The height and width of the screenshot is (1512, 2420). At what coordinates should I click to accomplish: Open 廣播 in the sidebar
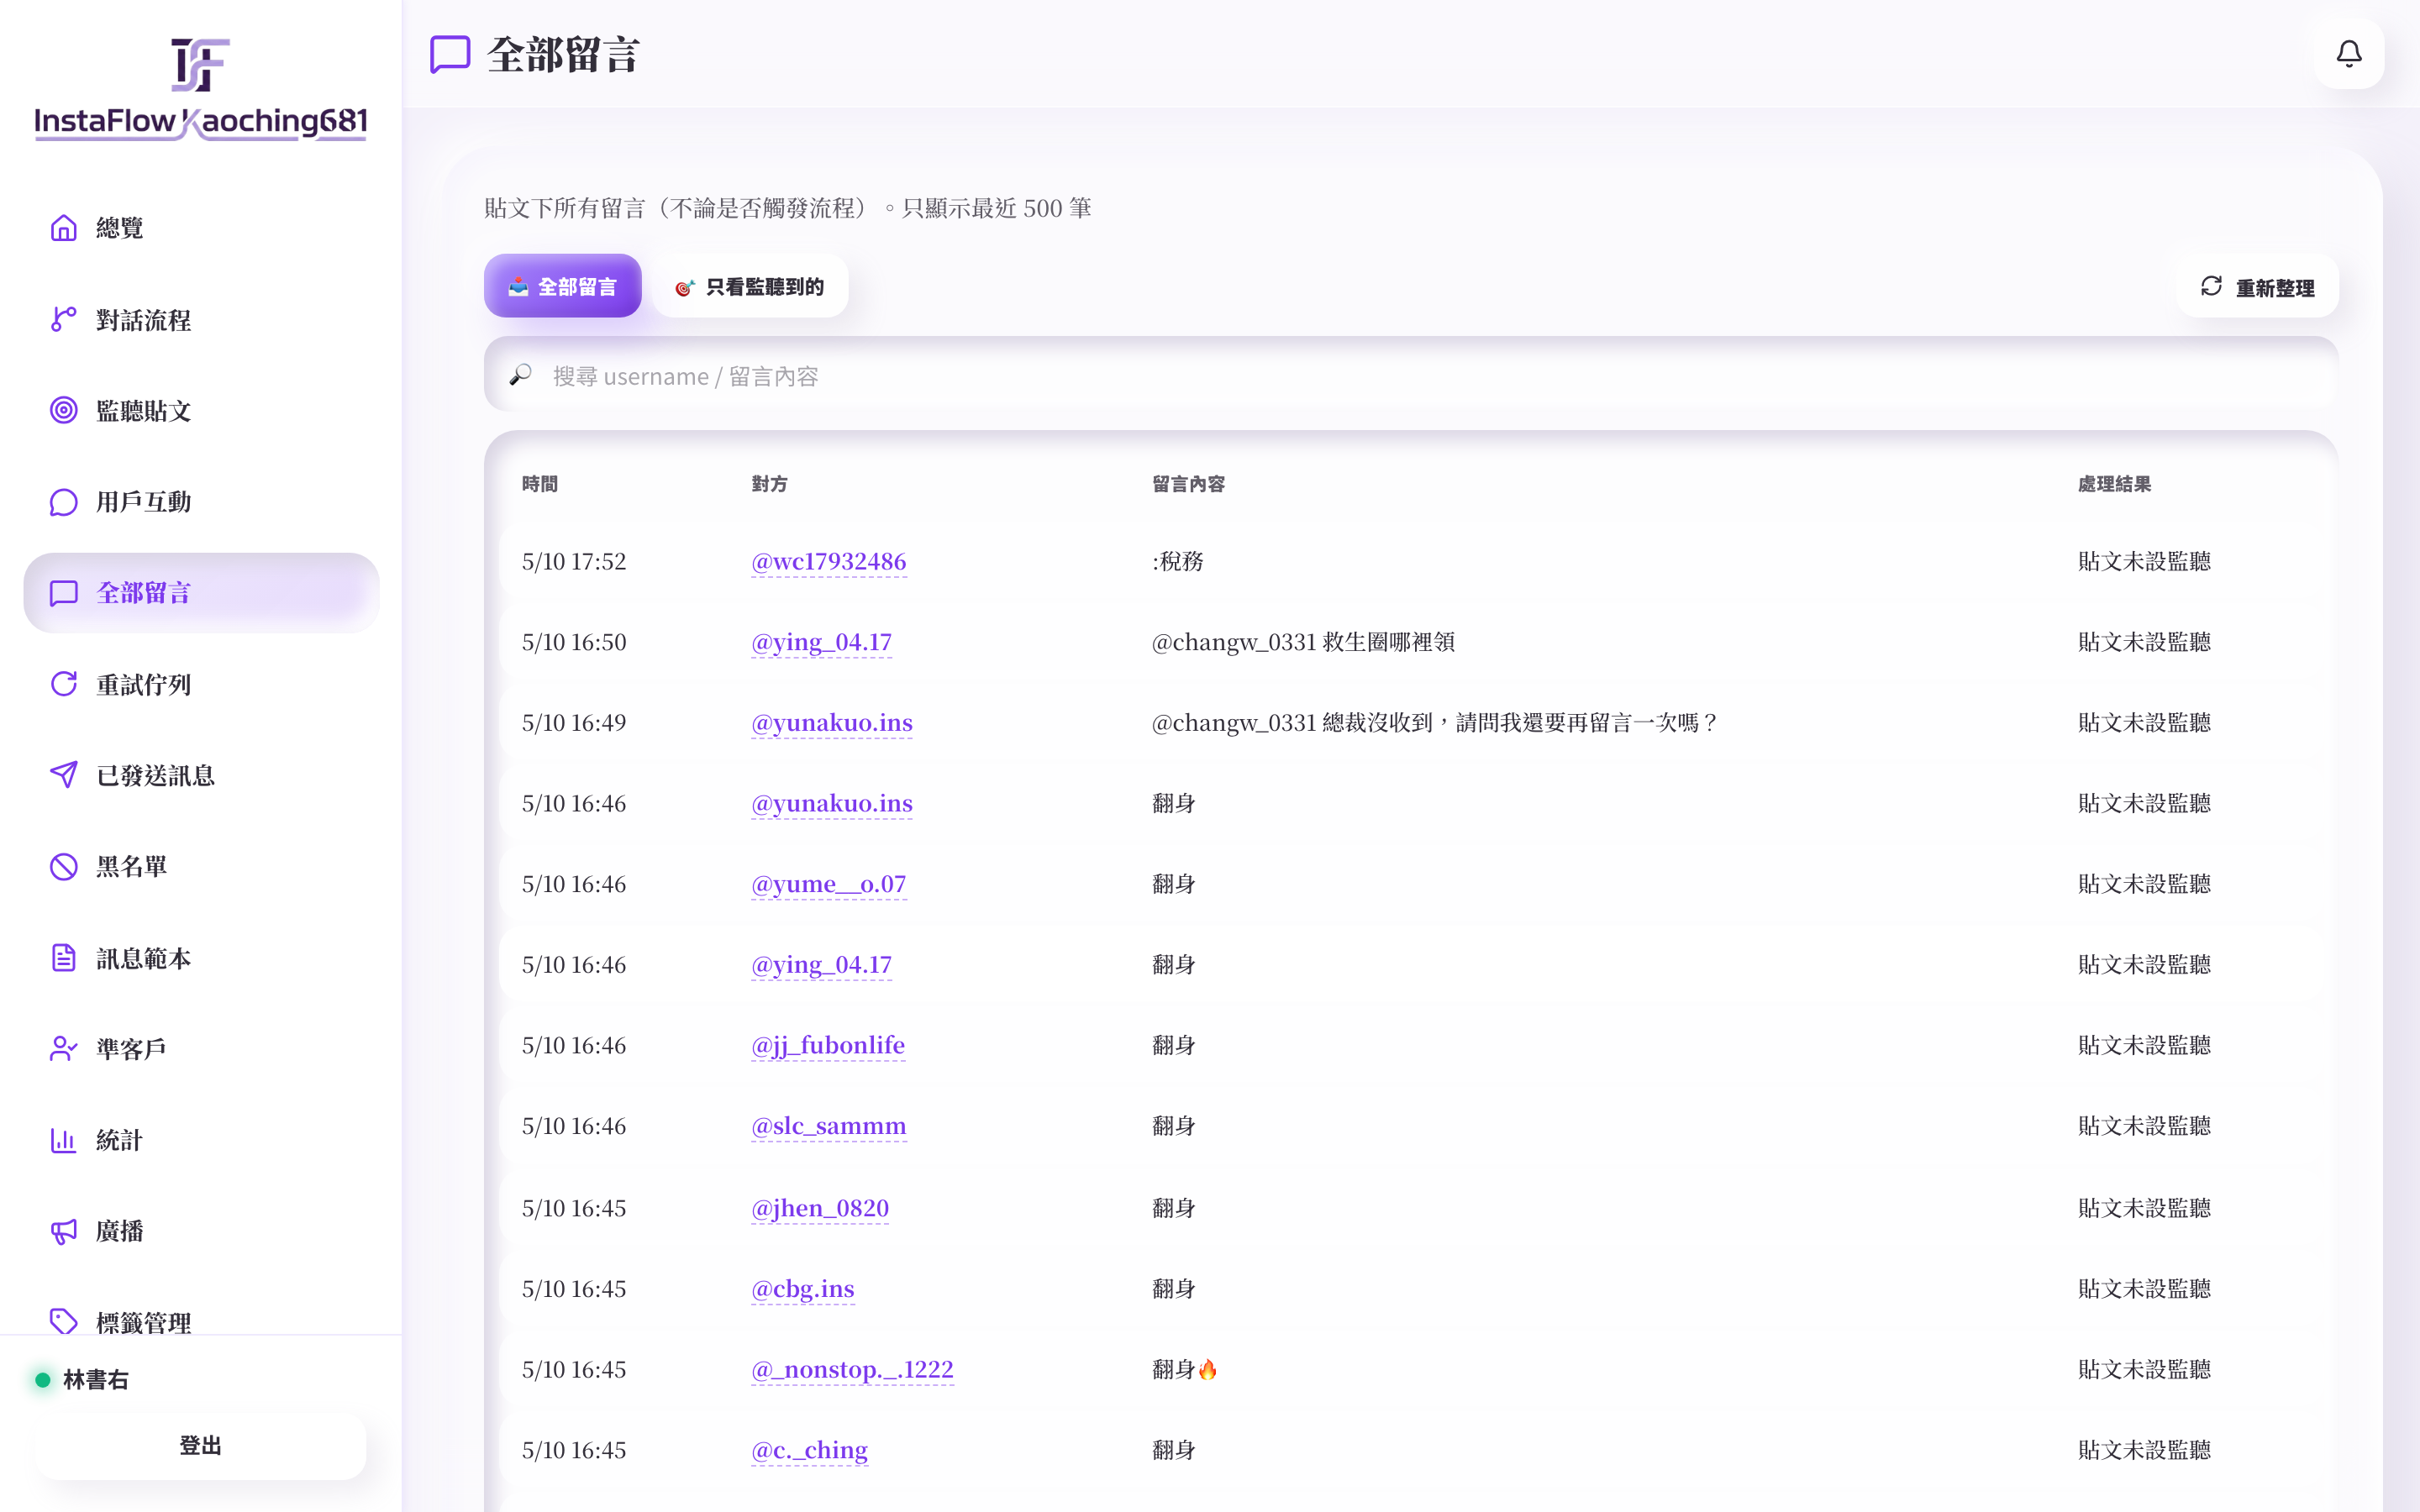pyautogui.click(x=201, y=1231)
